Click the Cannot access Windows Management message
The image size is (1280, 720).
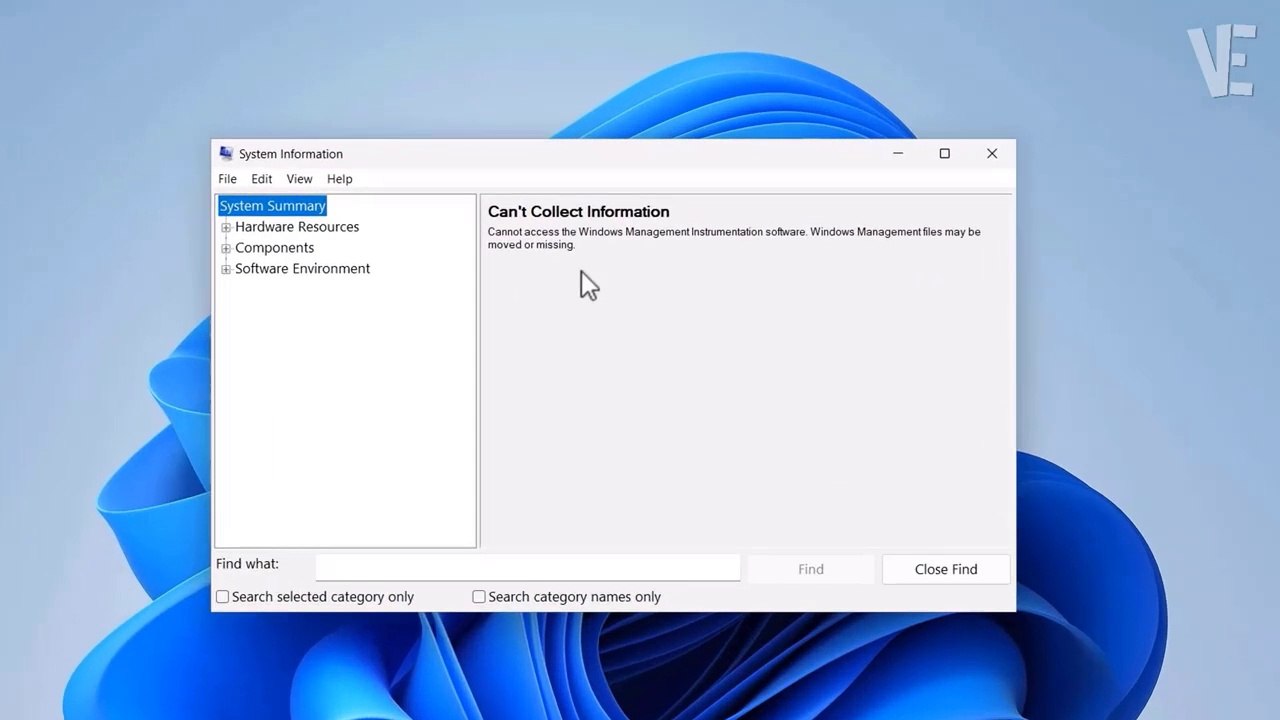coord(734,238)
